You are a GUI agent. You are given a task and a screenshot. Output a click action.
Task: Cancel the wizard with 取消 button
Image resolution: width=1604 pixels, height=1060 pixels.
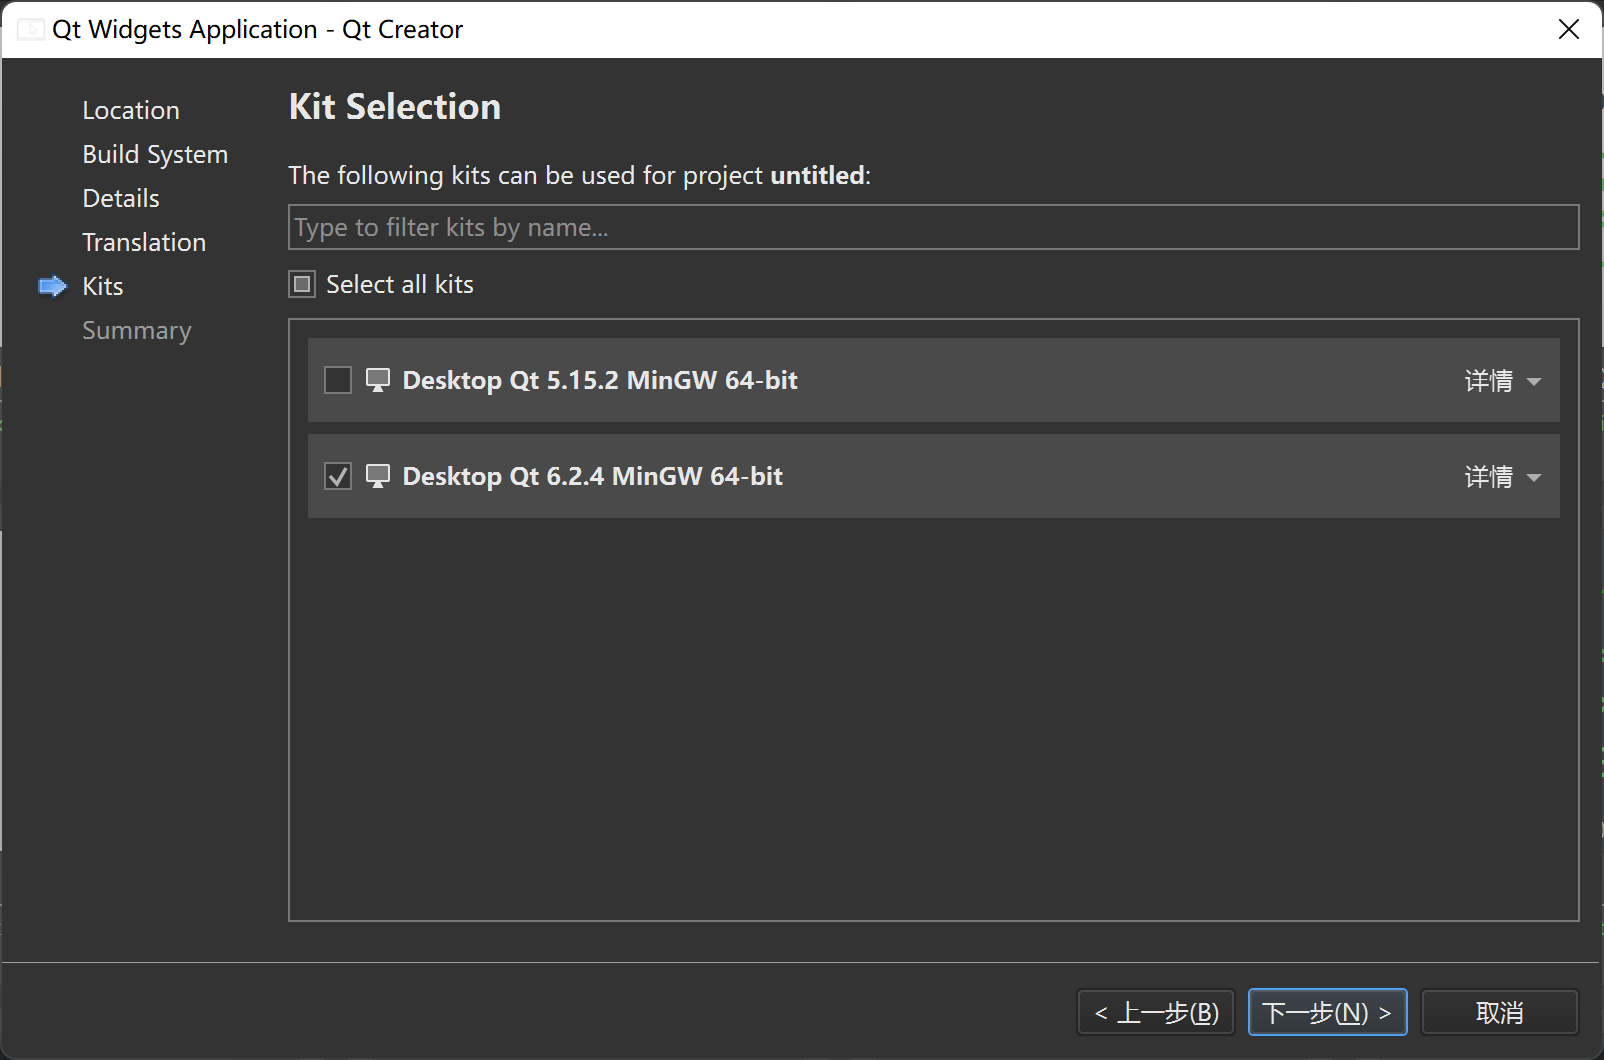tap(1499, 1013)
